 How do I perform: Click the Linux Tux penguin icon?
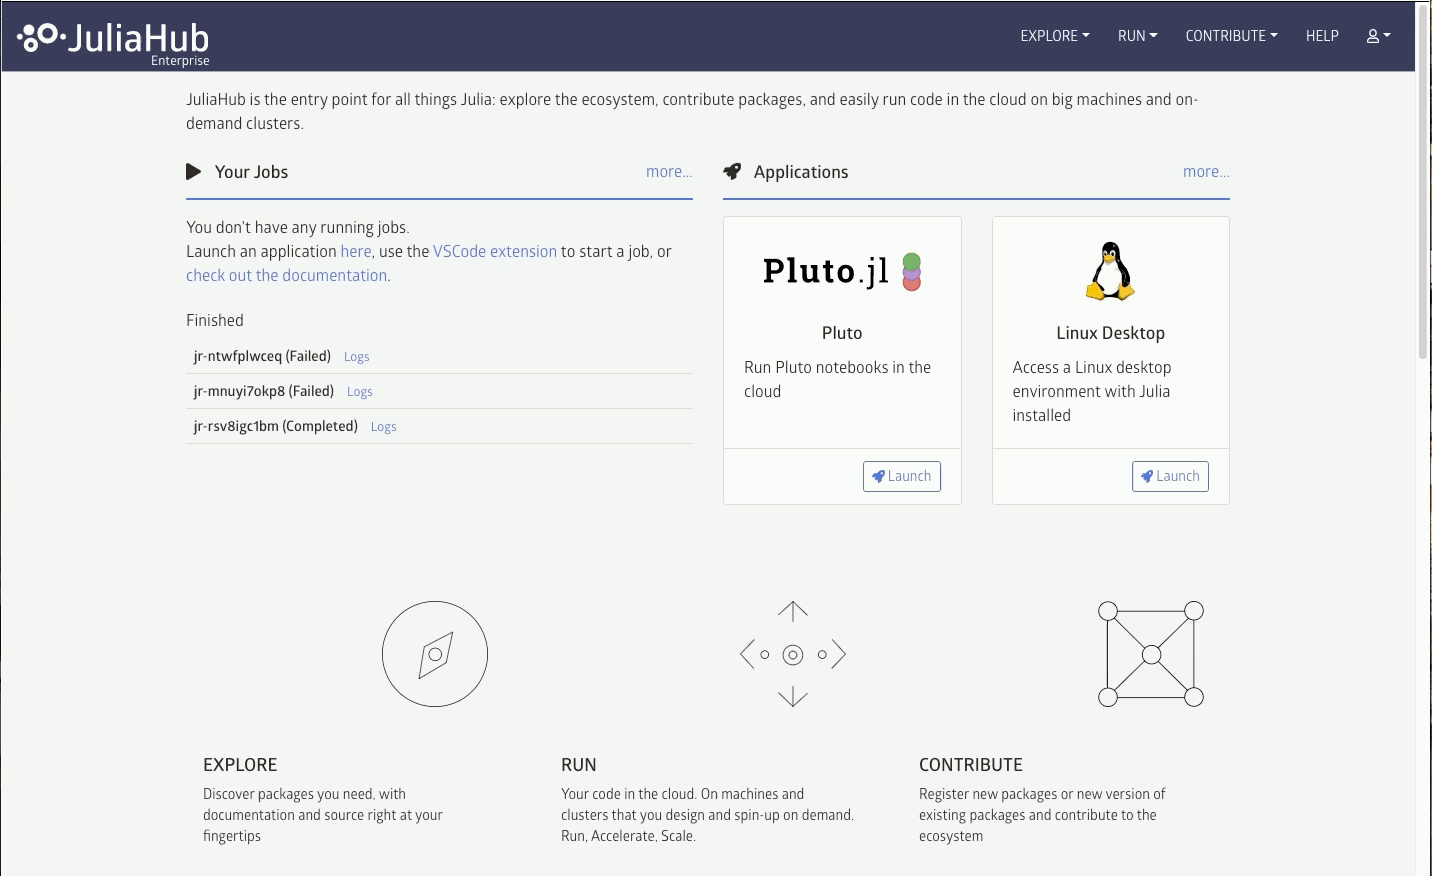point(1110,271)
